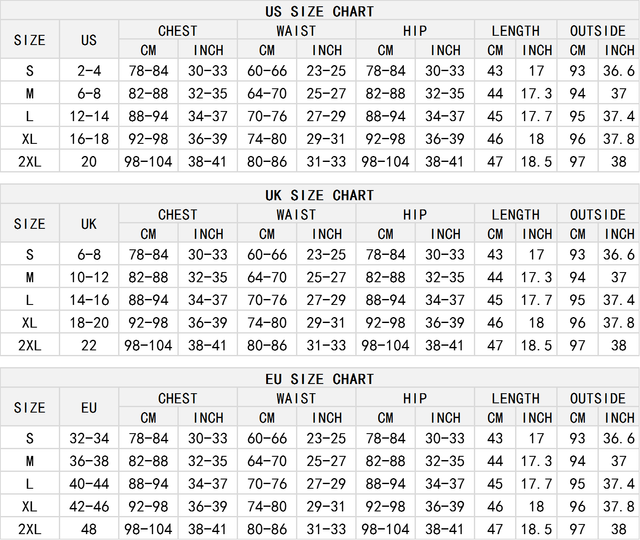Select the US column header cell
Screen dimensions: 640x540
[x=89, y=41]
